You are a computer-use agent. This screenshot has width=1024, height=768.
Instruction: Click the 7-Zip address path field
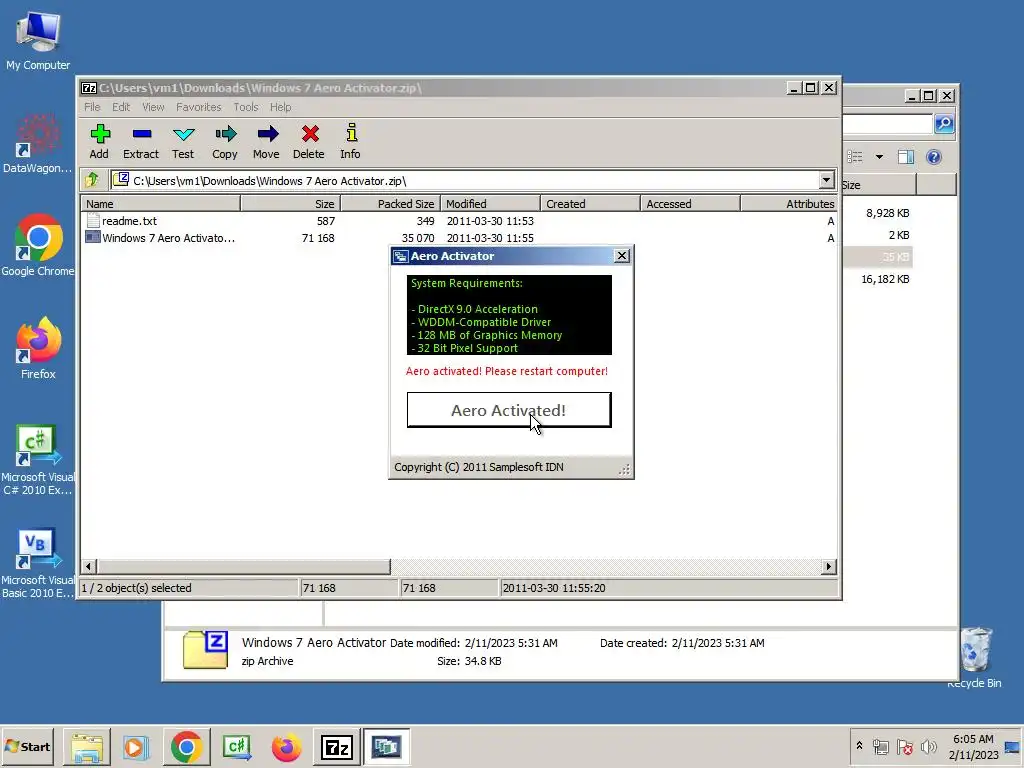(x=465, y=180)
